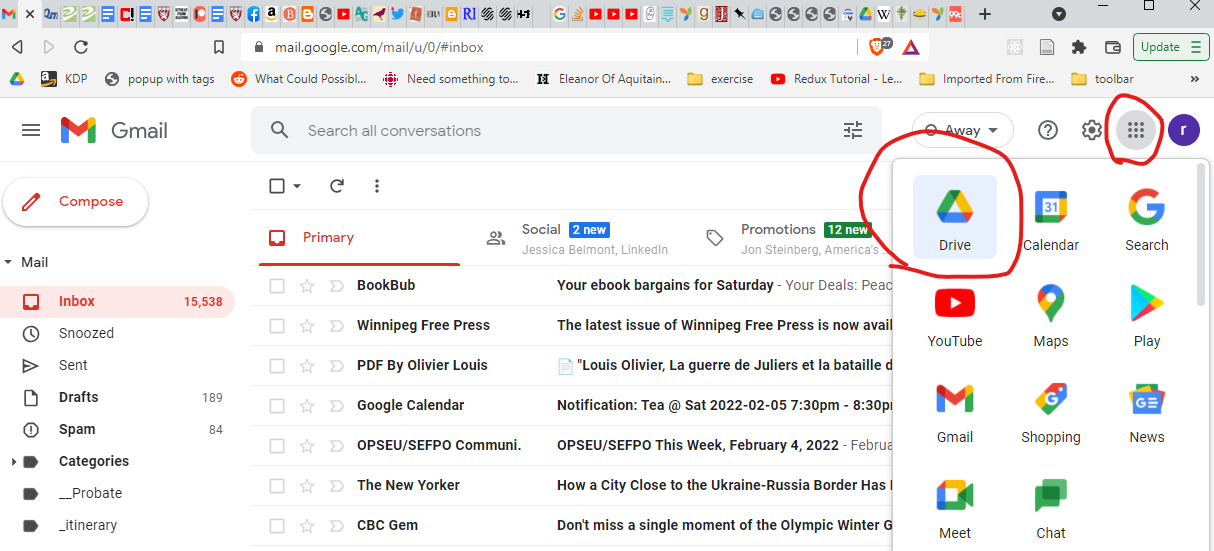Image resolution: width=1214 pixels, height=551 pixels.
Task: Open the exercise bookmarks folder
Action: click(x=720, y=79)
